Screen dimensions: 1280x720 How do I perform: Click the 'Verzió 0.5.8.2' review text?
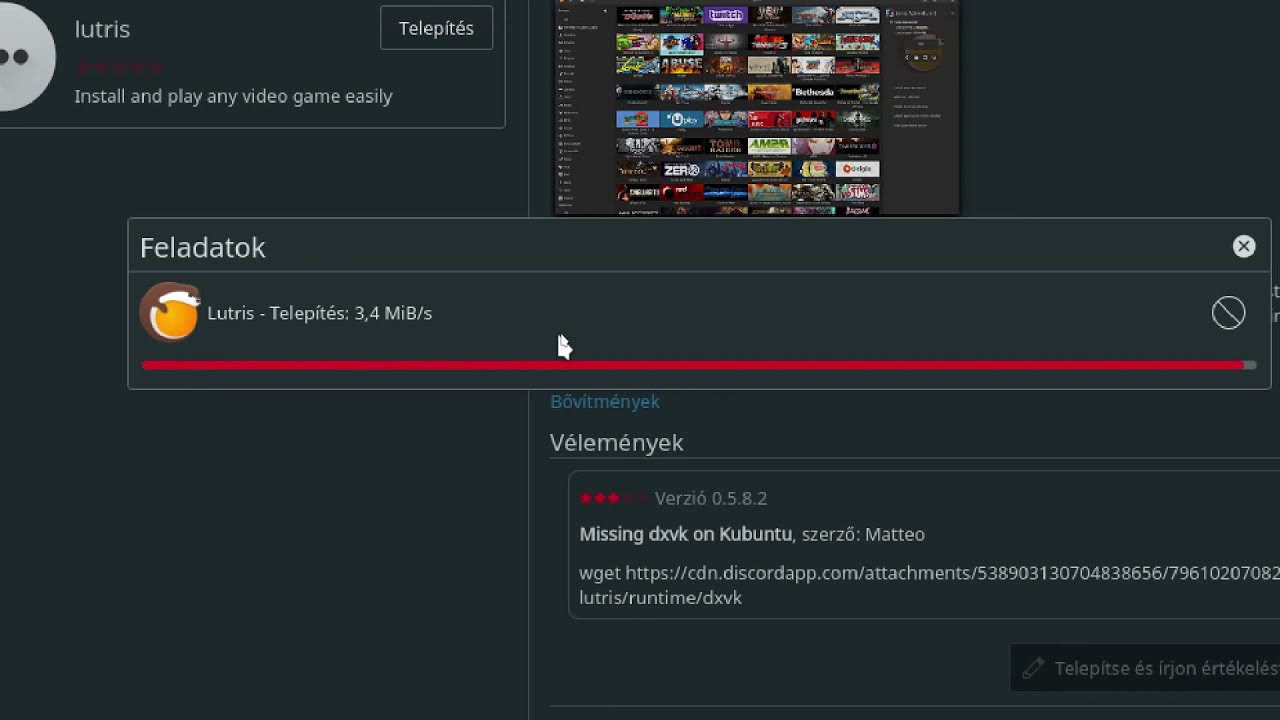point(711,498)
